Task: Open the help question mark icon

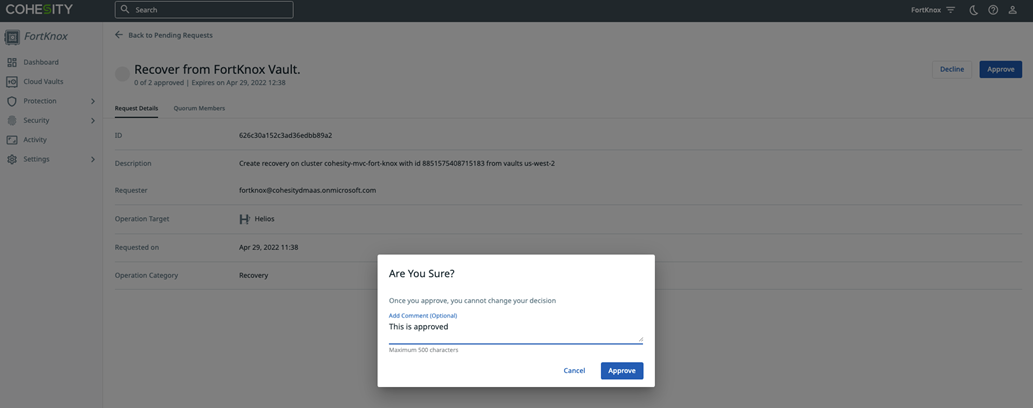Action: [993, 10]
